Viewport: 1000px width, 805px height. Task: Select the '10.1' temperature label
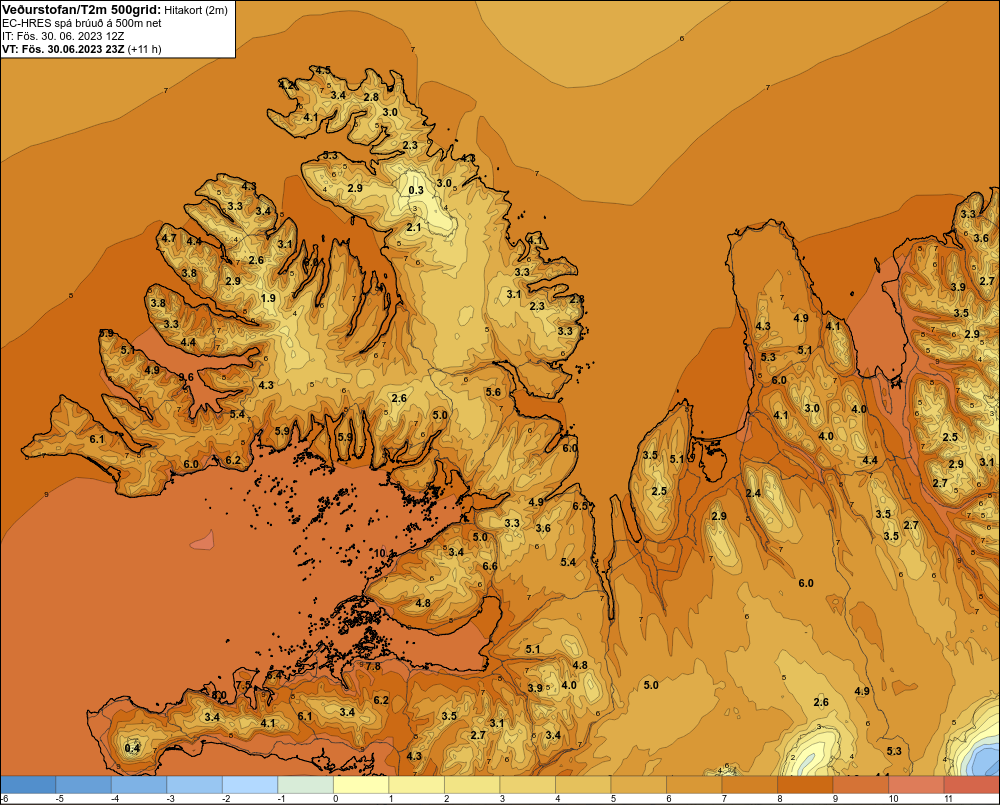tap(382, 553)
